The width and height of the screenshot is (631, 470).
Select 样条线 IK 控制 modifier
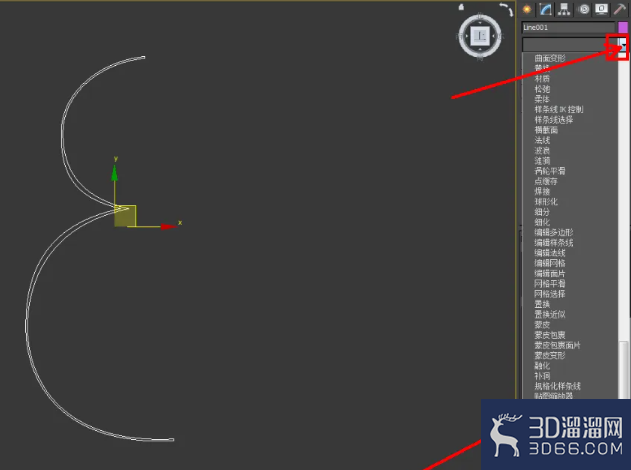(559, 109)
